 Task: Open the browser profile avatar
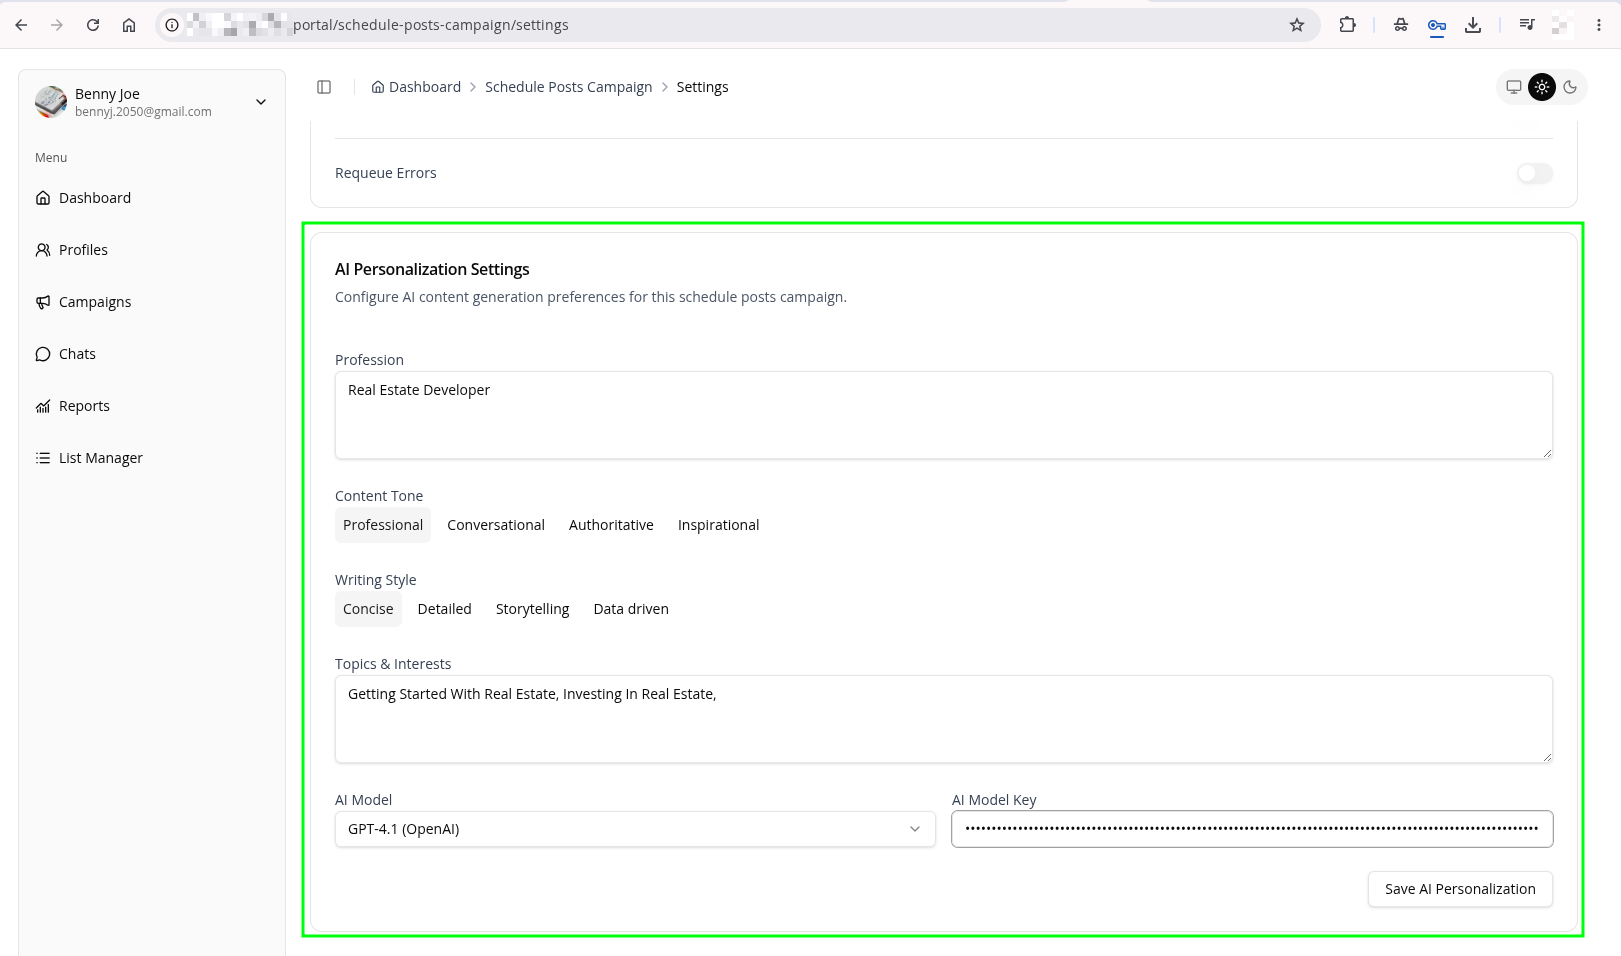[1563, 25]
